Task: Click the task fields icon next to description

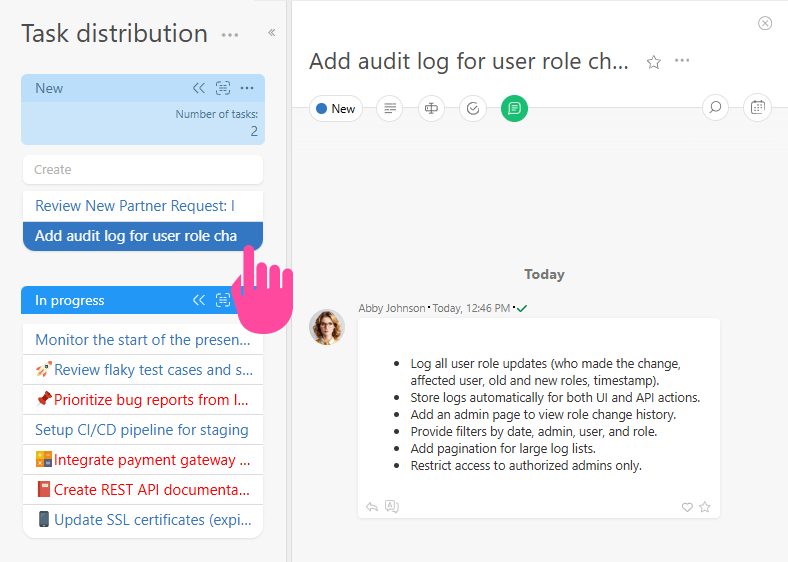Action: point(431,108)
